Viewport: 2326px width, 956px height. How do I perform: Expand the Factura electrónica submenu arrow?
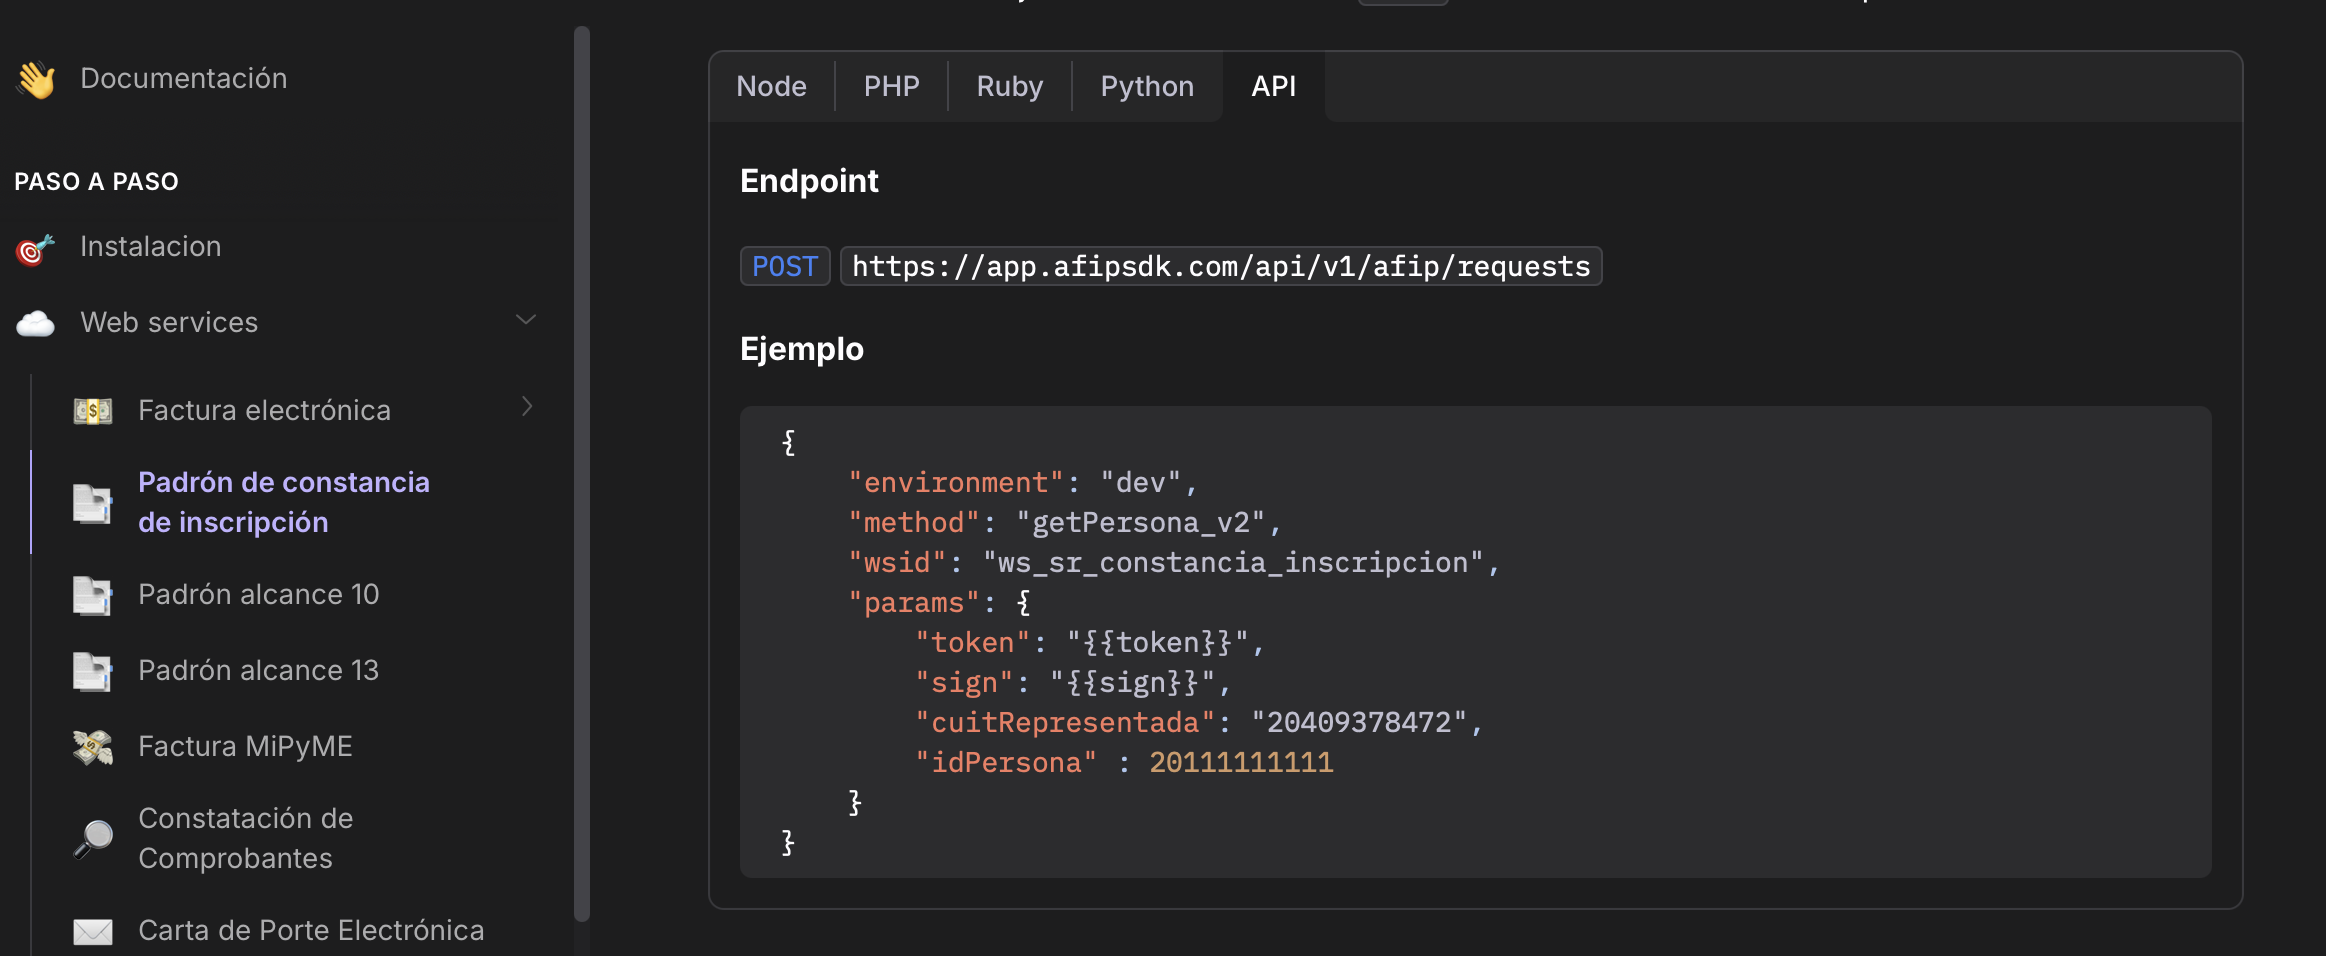click(527, 406)
